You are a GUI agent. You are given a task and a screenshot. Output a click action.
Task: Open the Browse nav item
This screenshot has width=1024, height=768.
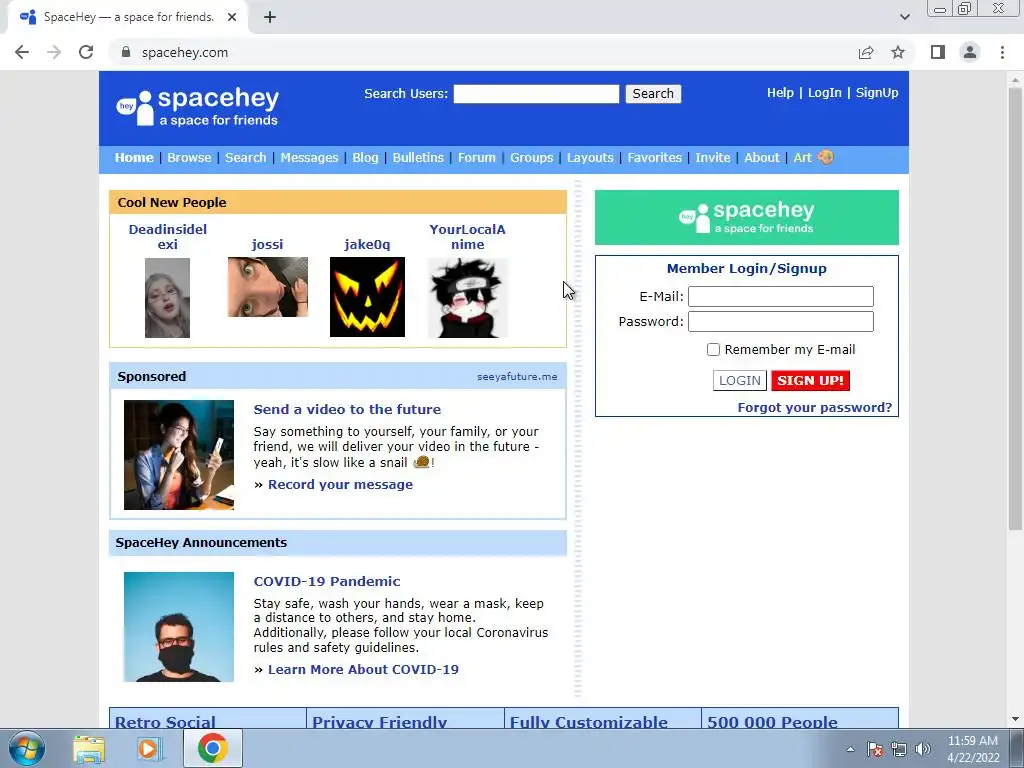189,157
